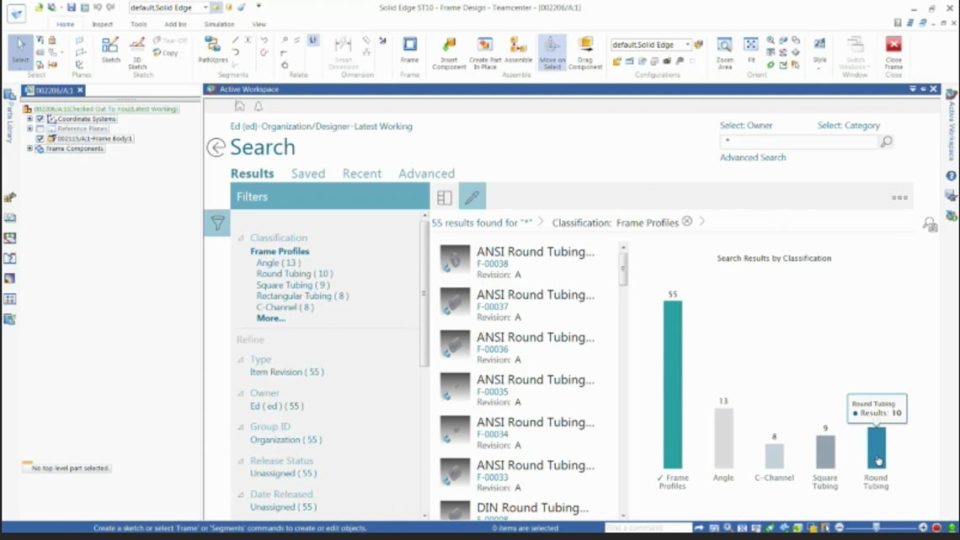This screenshot has height=540, width=960.
Task: Uncheck the Frame Body:1 checkbox
Action: tap(40, 139)
